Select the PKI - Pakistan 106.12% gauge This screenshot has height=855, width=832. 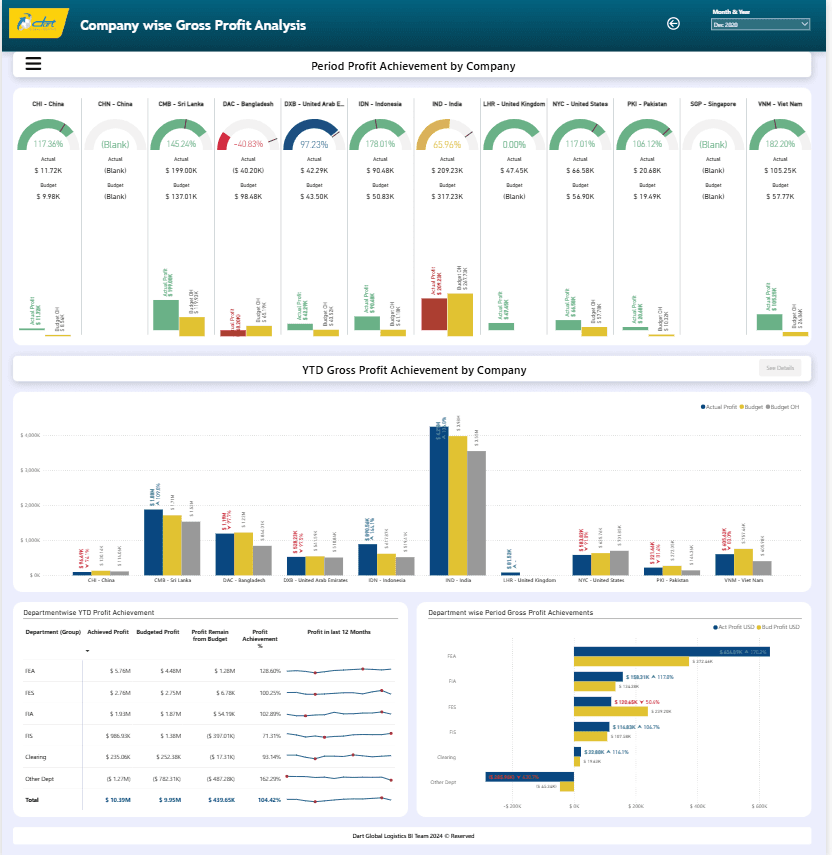pos(647,135)
